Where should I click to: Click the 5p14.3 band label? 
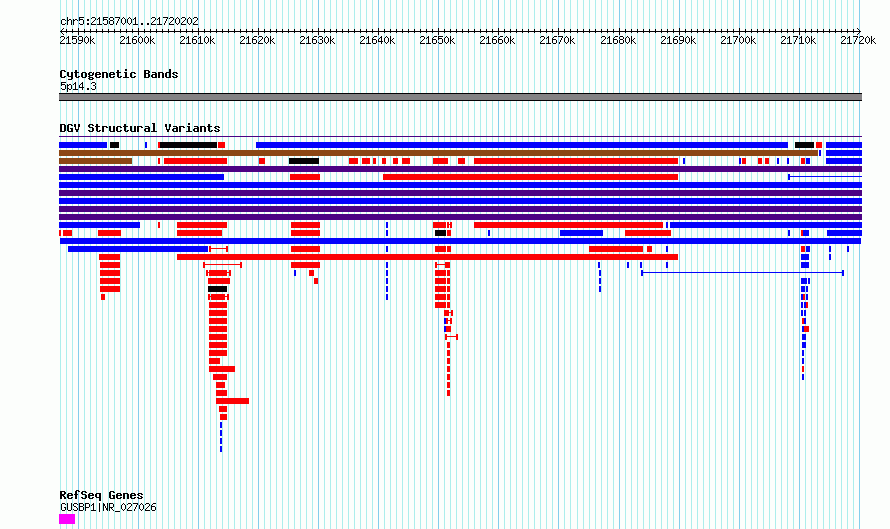pyautogui.click(x=78, y=87)
